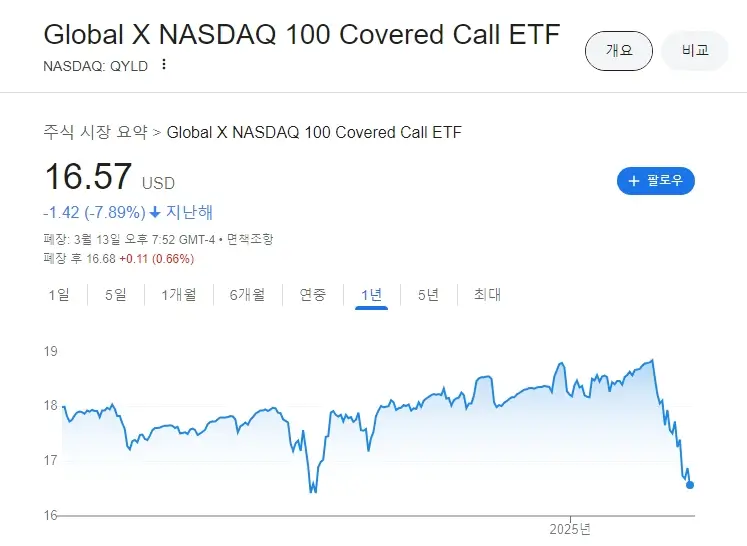This screenshot has width=747, height=546.
Task: Show the 1개월 chart range
Action: pyautogui.click(x=179, y=294)
